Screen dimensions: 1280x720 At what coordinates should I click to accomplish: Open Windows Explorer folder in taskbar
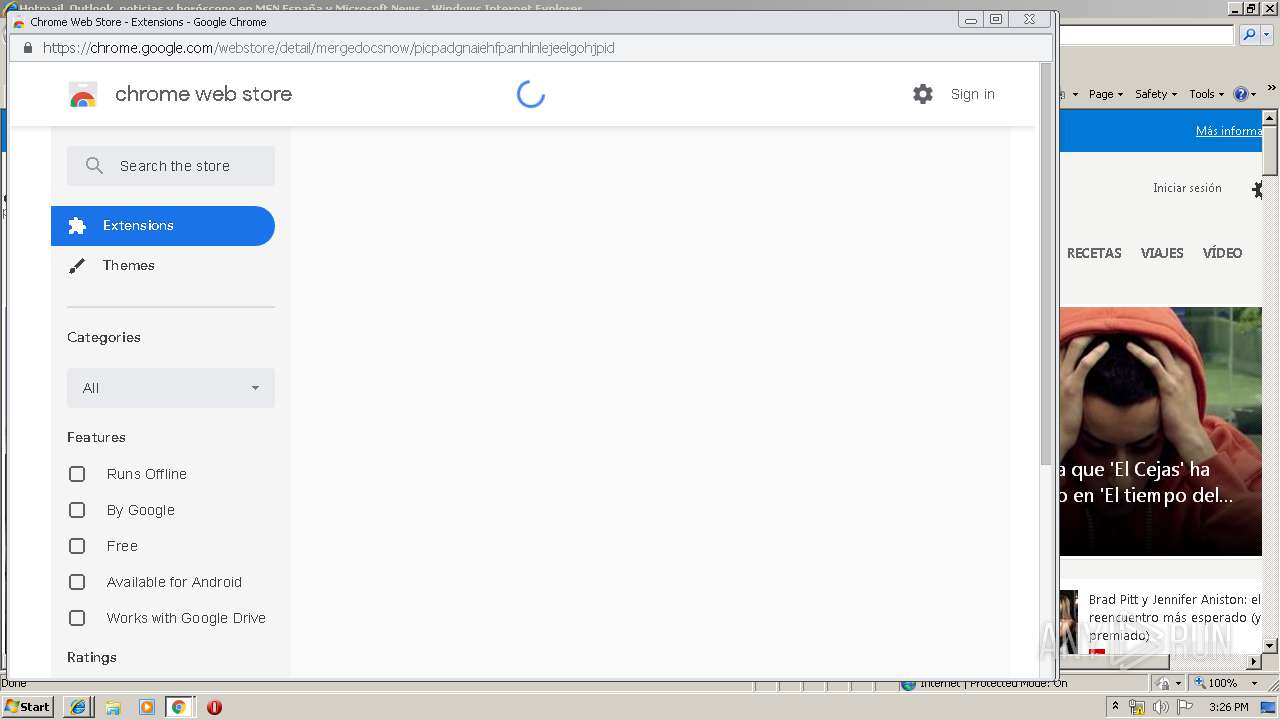click(113, 707)
